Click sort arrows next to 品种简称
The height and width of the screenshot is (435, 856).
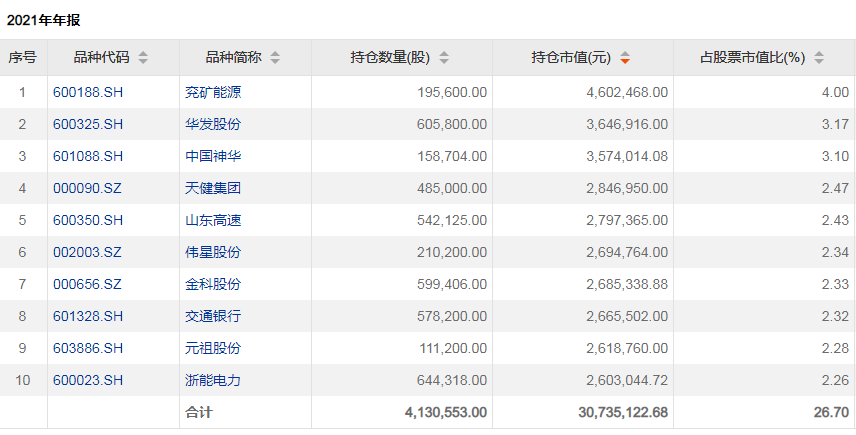click(x=275, y=58)
